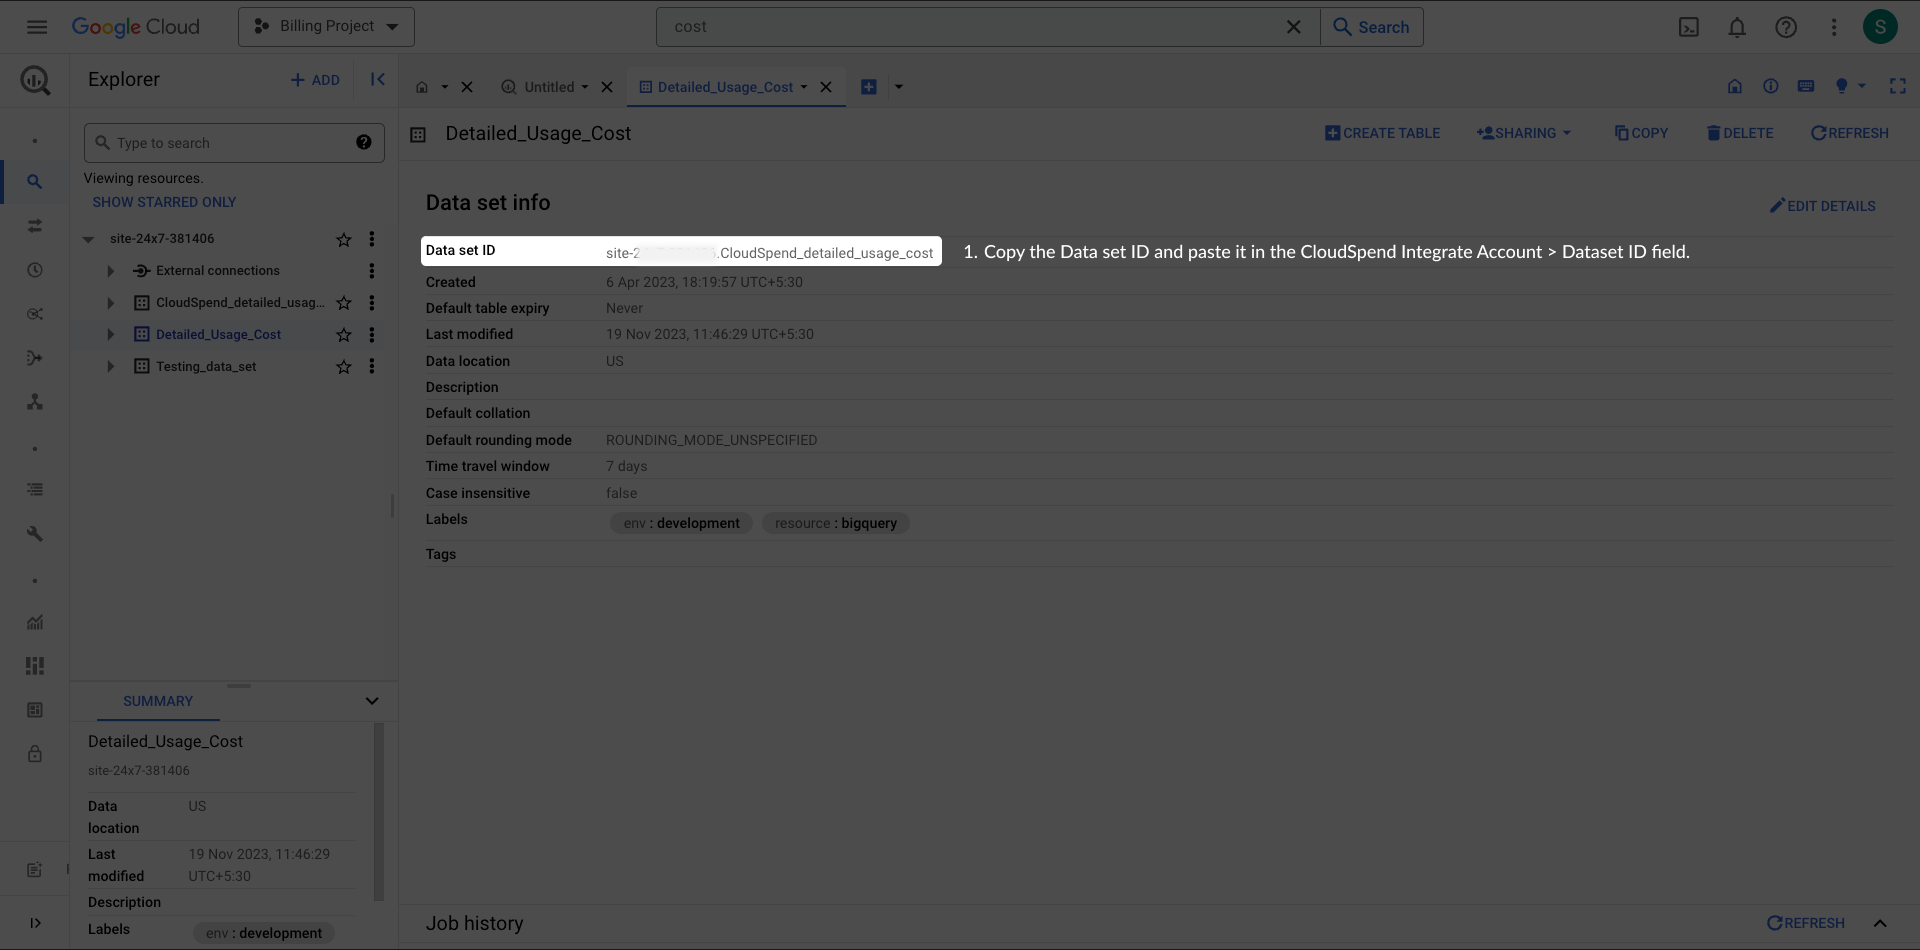1920x950 pixels.
Task: Star the Testing_data_set dataset
Action: click(x=343, y=367)
